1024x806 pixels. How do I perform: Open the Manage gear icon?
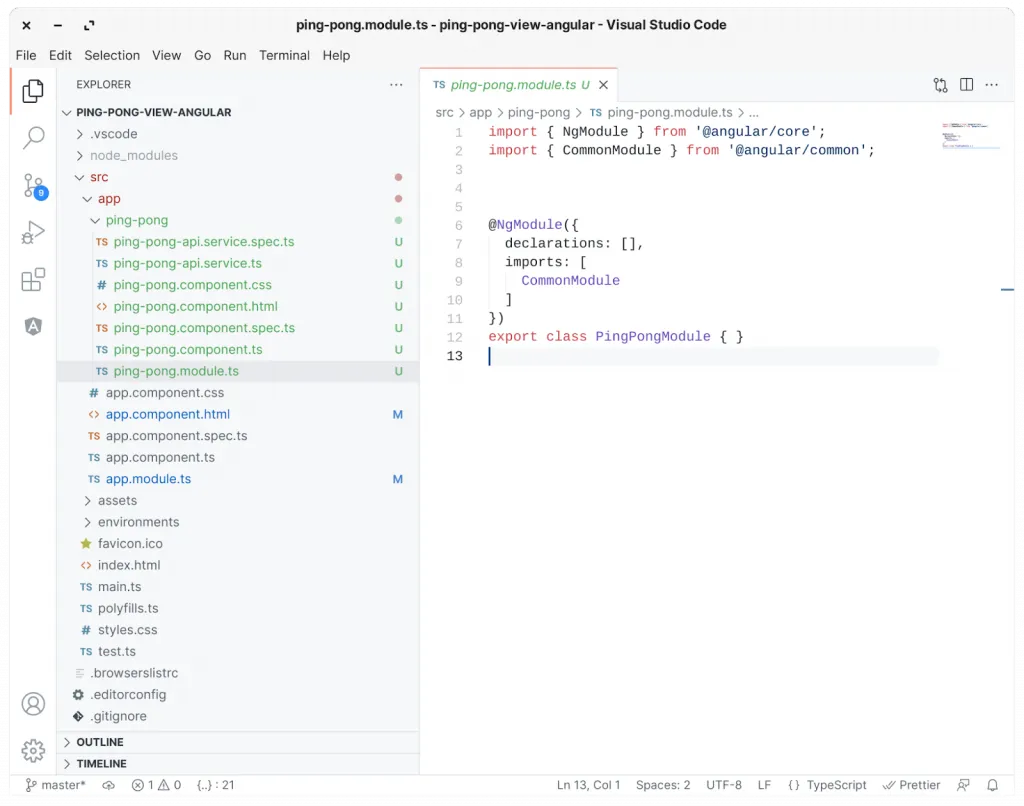click(33, 750)
